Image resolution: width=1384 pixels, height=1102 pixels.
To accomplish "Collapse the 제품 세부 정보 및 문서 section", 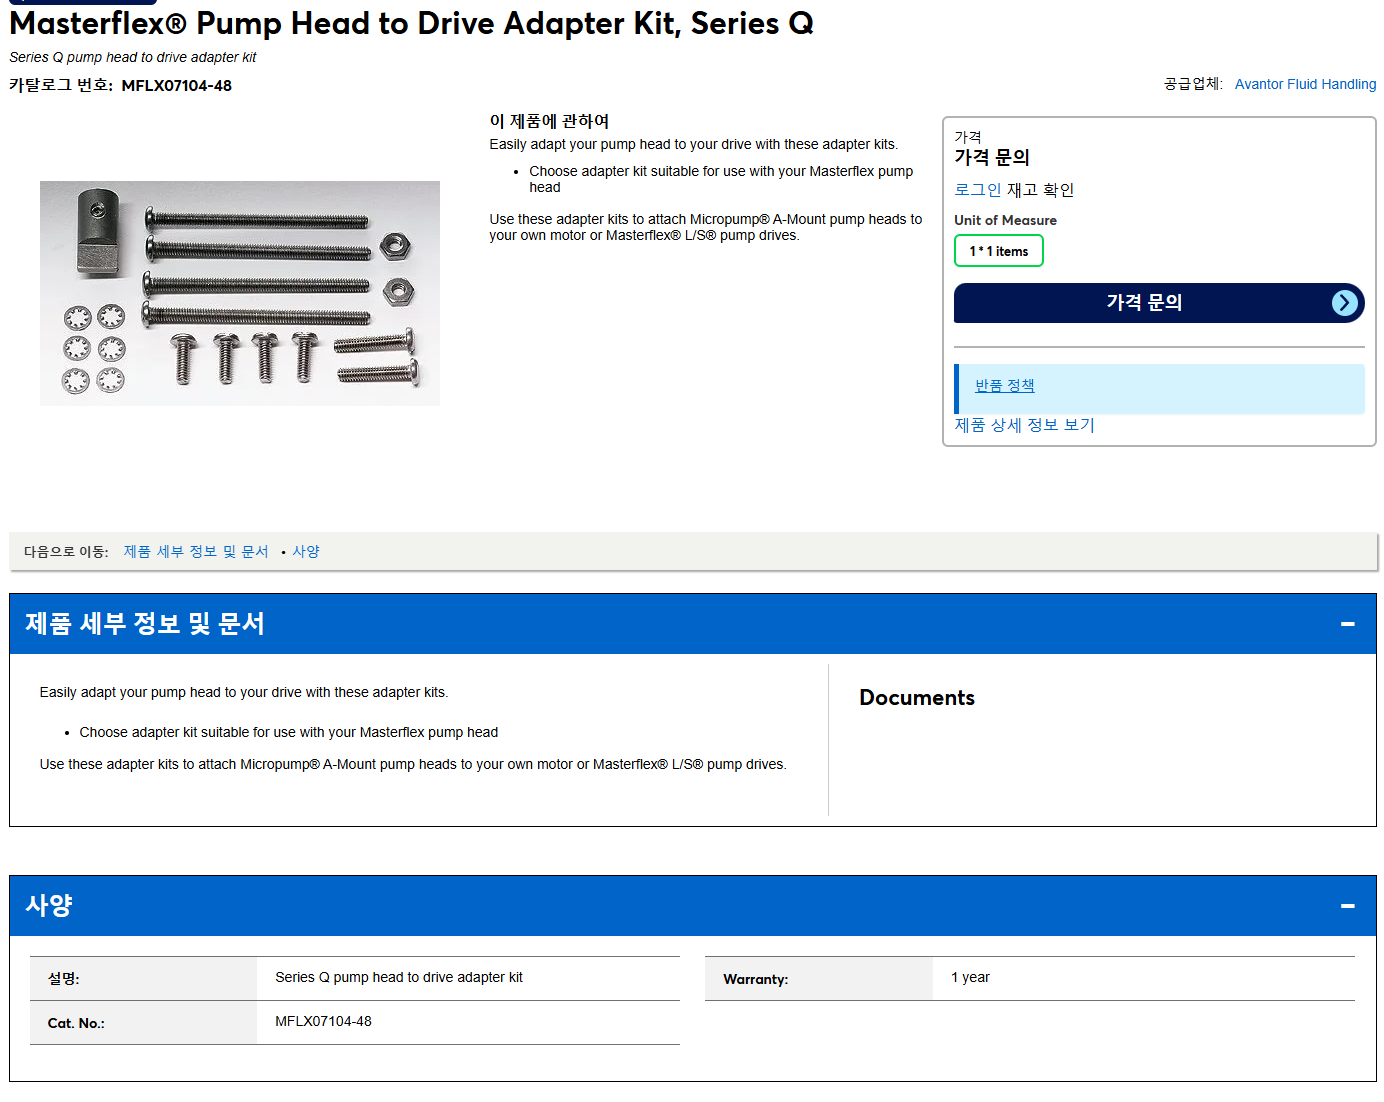I will pos(1348,624).
